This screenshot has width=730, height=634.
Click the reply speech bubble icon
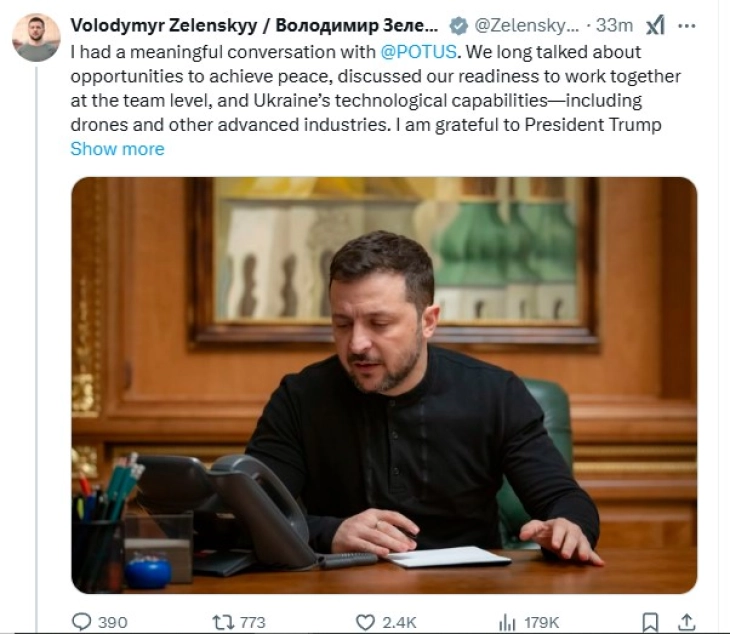(x=82, y=622)
